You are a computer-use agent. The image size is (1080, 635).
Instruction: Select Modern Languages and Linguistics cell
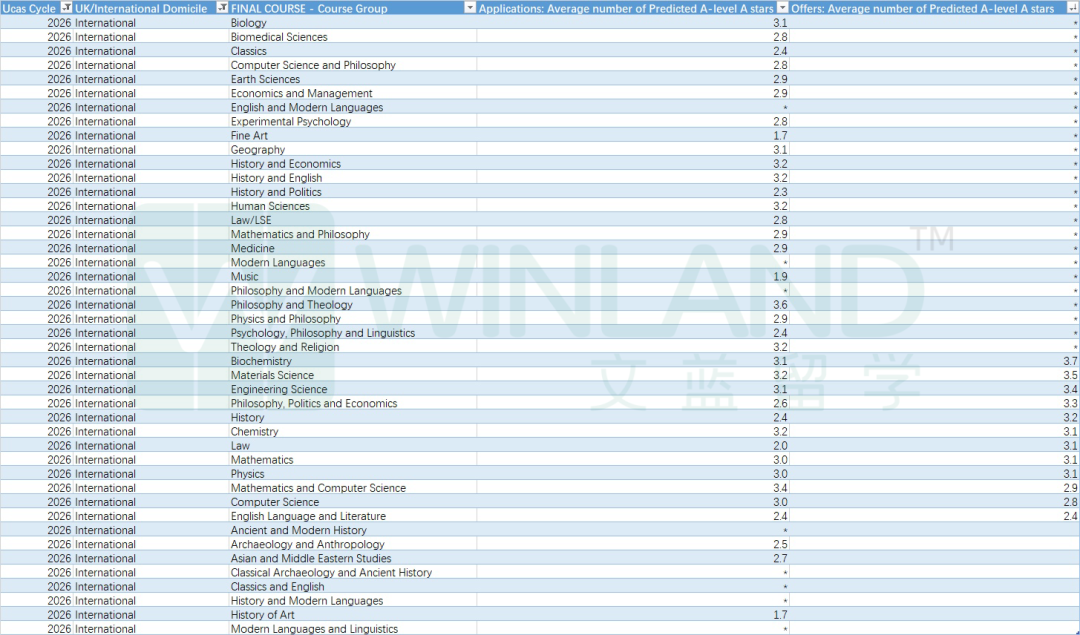(353, 629)
